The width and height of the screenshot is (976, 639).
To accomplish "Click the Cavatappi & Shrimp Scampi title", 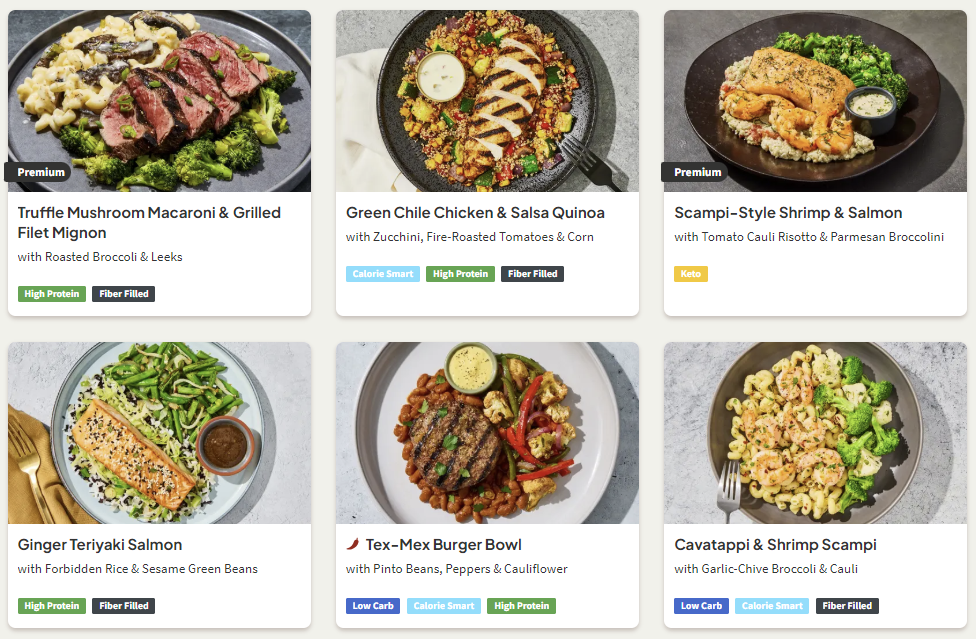I will [x=775, y=545].
